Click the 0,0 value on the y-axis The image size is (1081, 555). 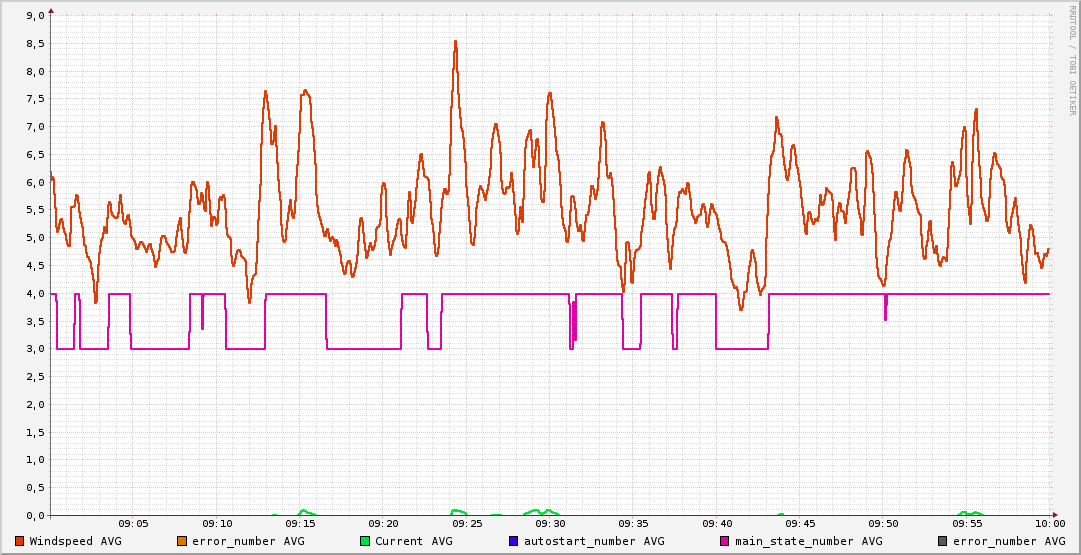(34, 516)
